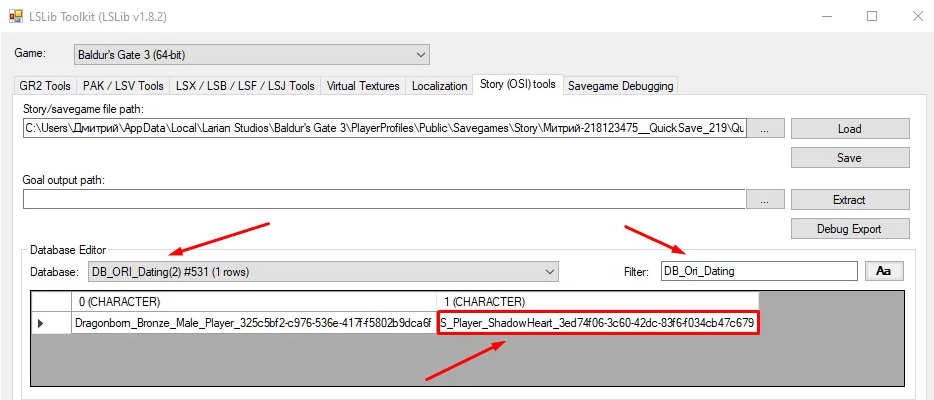Image resolution: width=934 pixels, height=400 pixels.
Task: Toggle the Aa case-sensitive filter button
Action: pyautogui.click(x=884, y=271)
